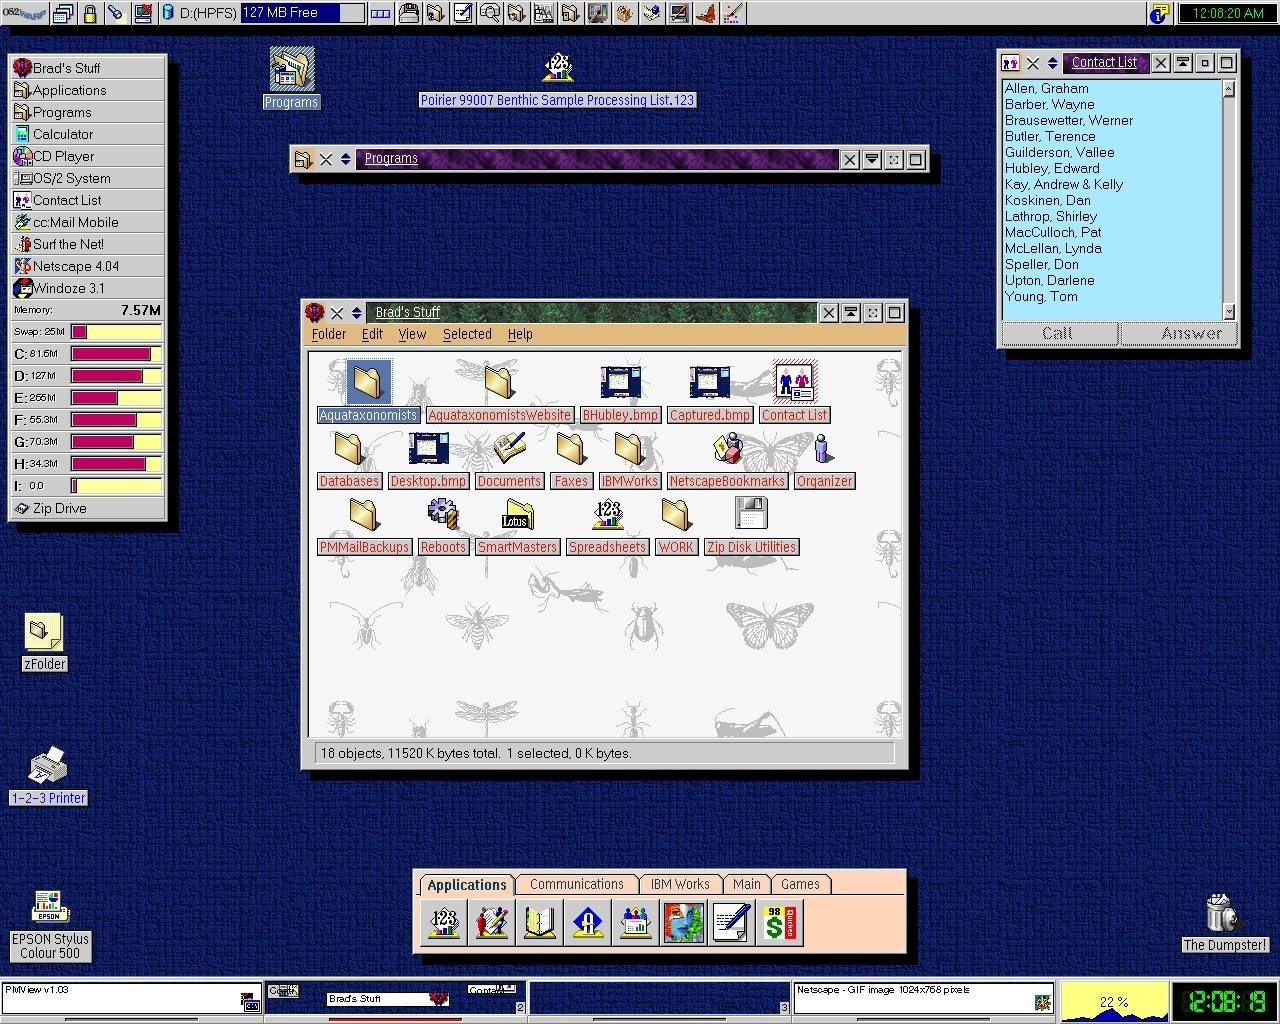The height and width of the screenshot is (1024, 1280).
Task: Click the Answer button in Contact List
Action: [x=1178, y=333]
